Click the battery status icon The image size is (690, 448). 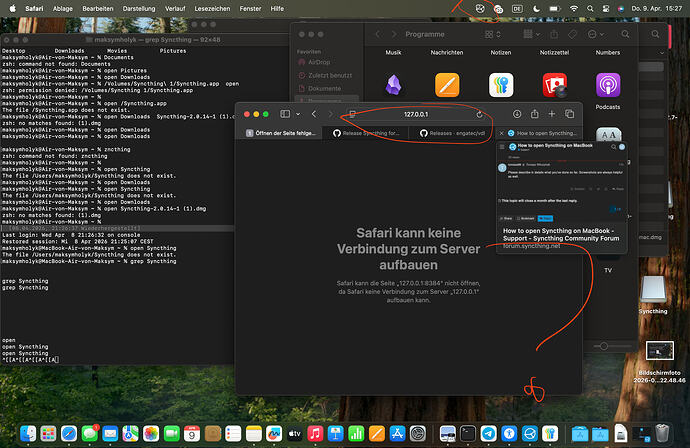[554, 8]
